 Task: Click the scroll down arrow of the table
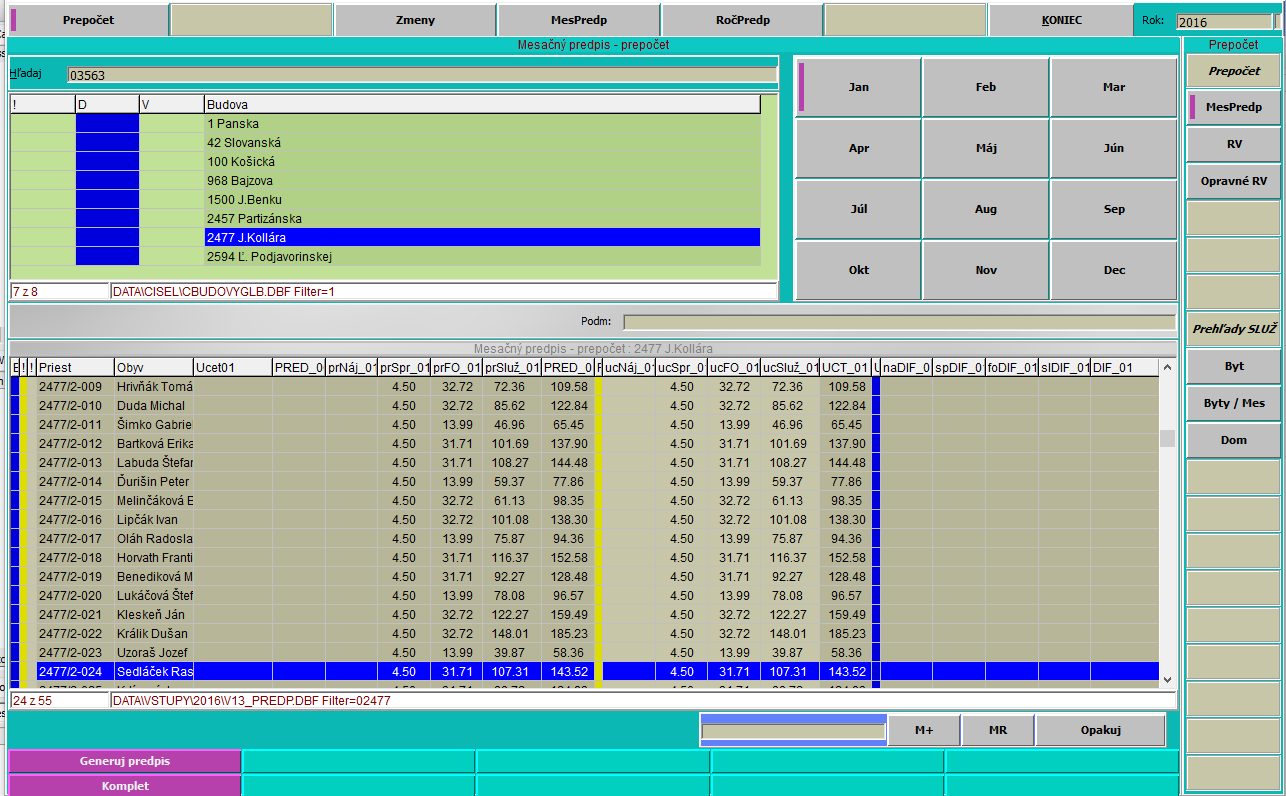[1167, 679]
